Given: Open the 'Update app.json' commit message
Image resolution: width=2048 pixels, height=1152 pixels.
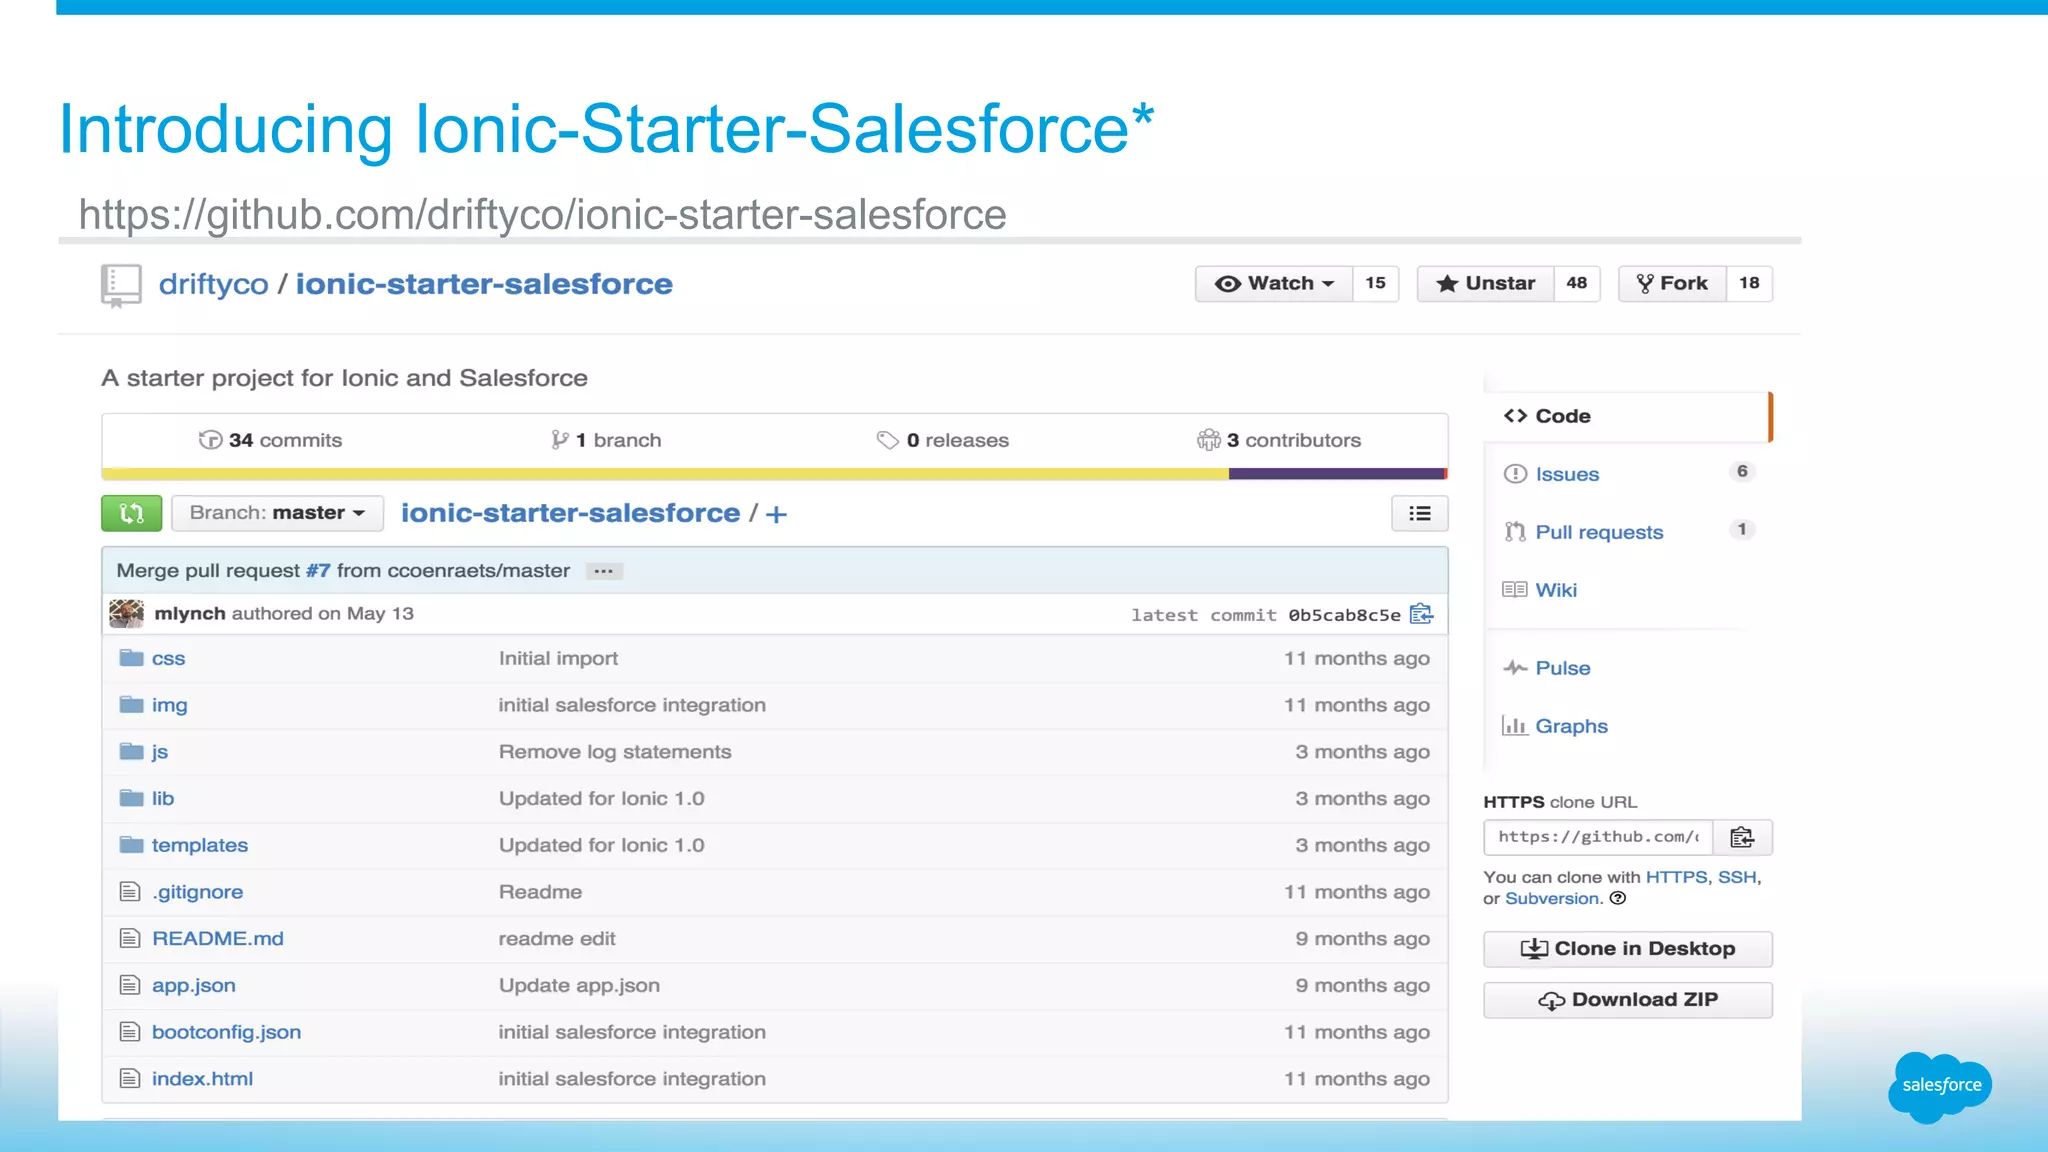Looking at the screenshot, I should pyautogui.click(x=579, y=986).
